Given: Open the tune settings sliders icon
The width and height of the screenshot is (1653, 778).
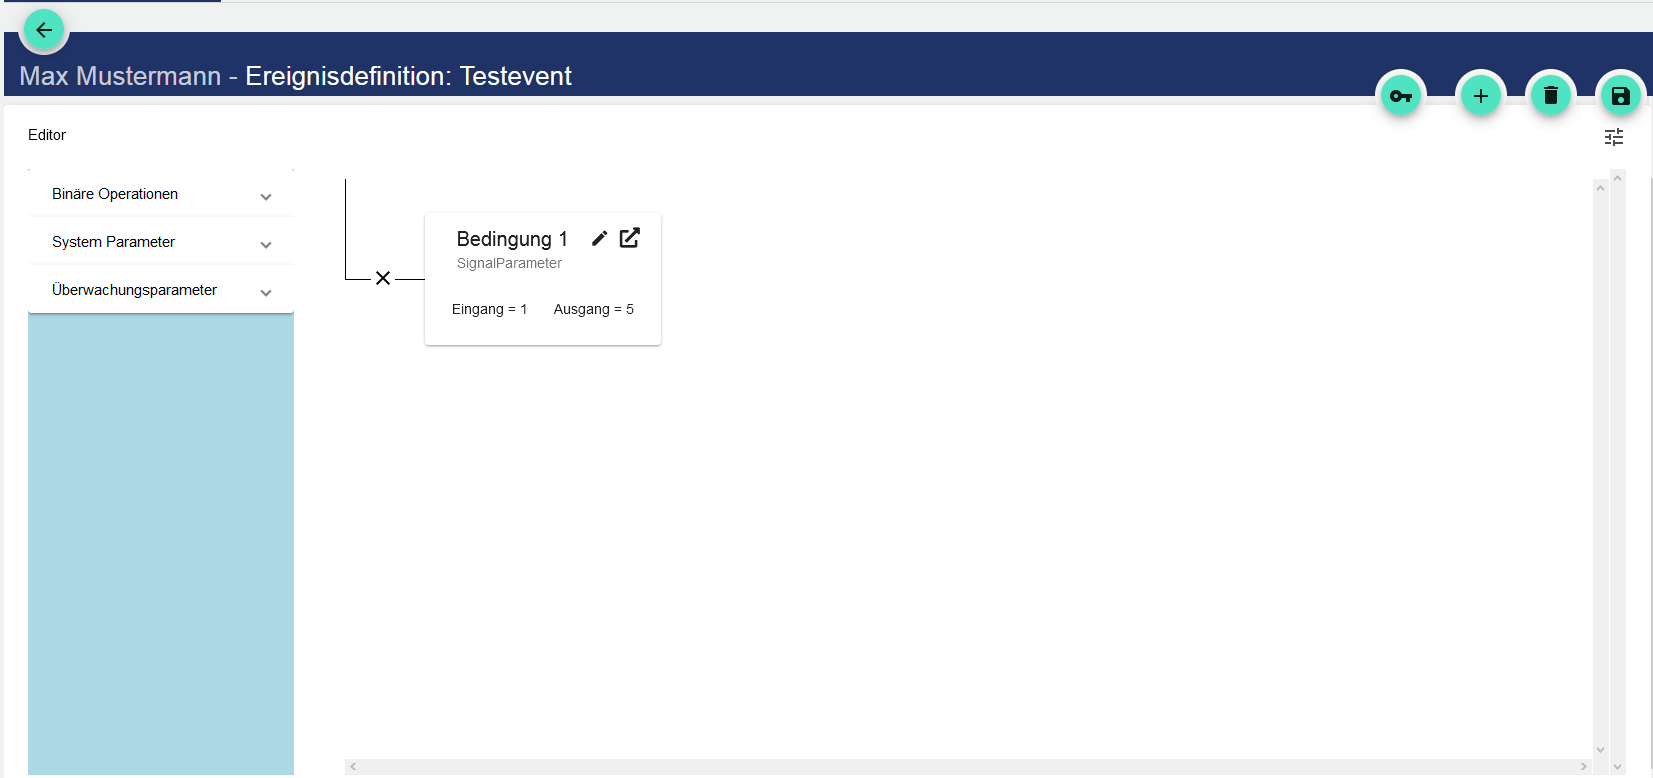Looking at the screenshot, I should [1614, 137].
